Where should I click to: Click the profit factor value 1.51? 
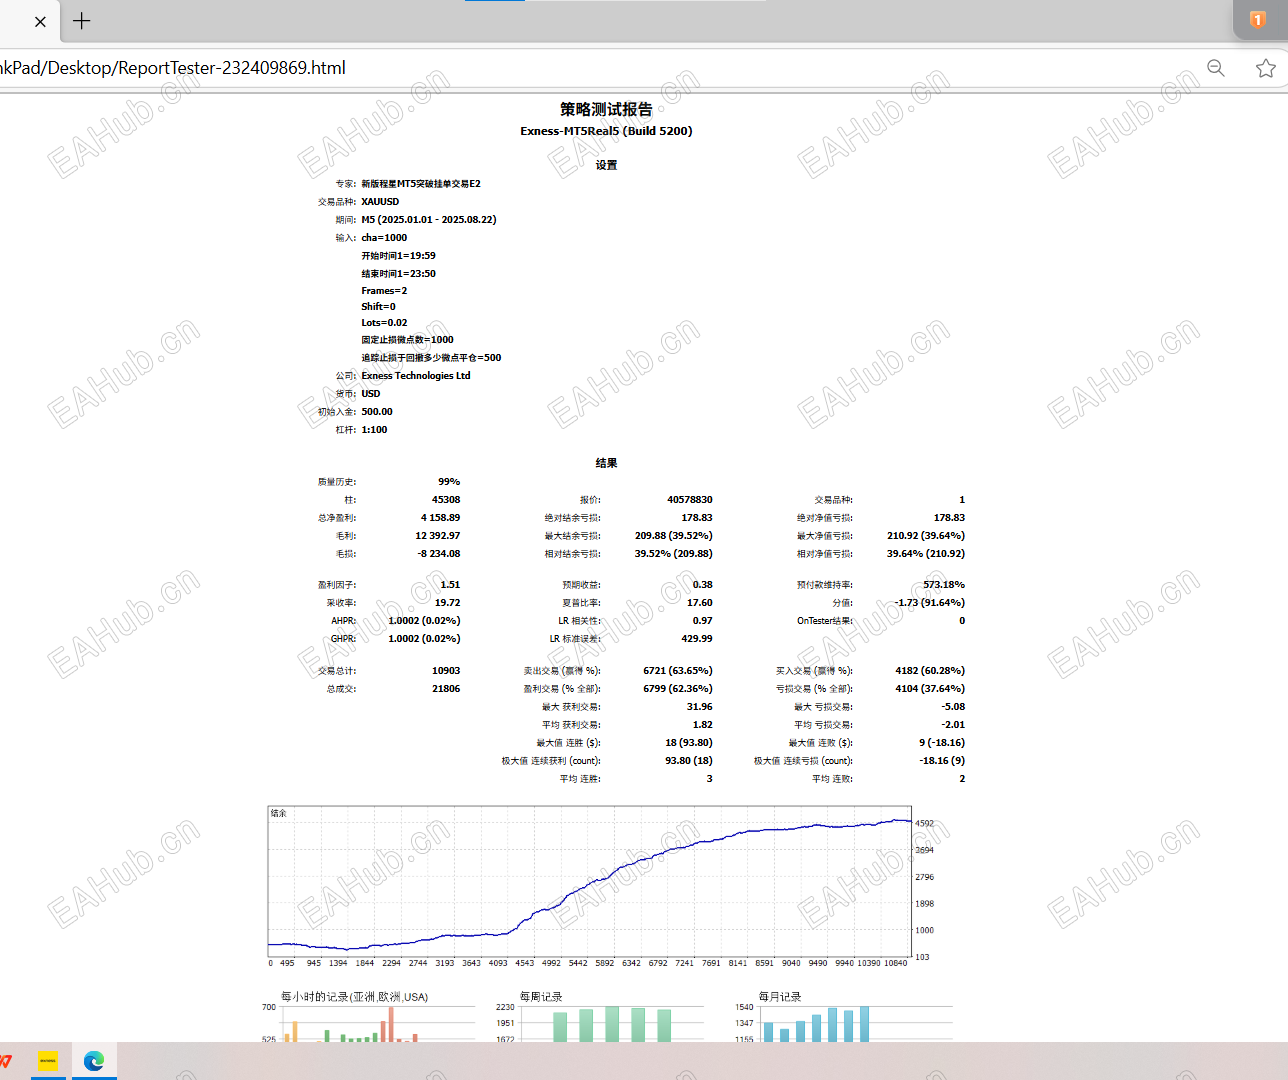pyautogui.click(x=450, y=585)
